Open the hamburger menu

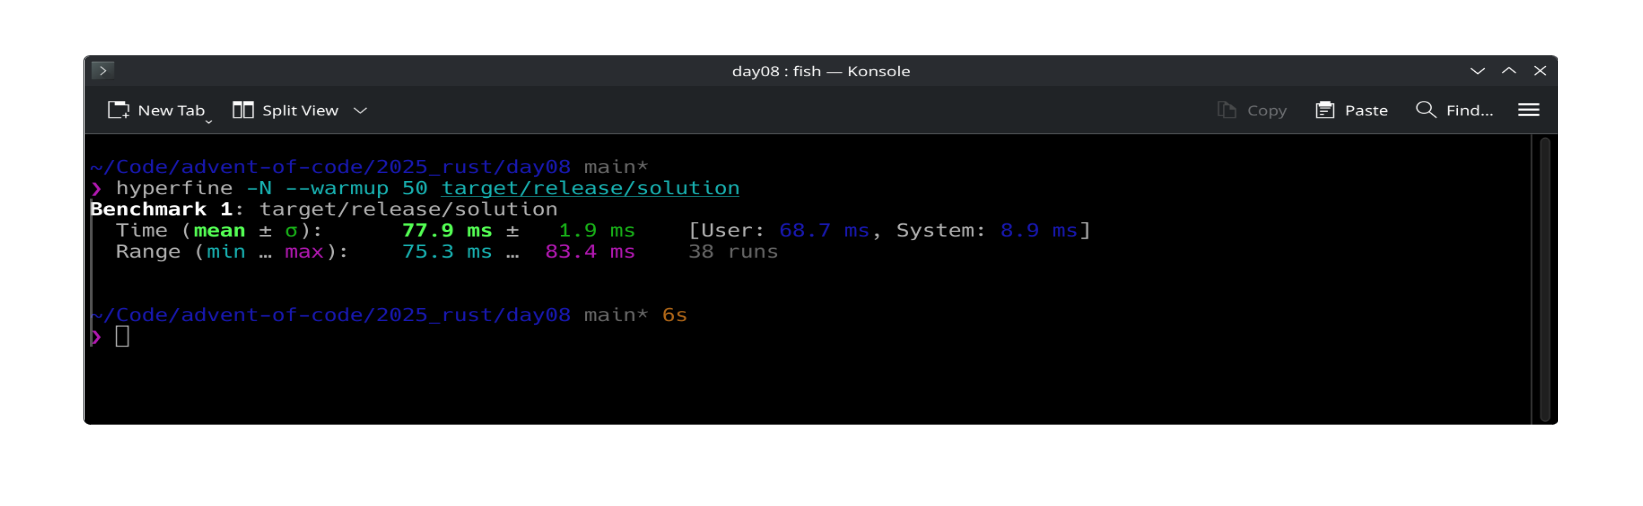coord(1528,110)
